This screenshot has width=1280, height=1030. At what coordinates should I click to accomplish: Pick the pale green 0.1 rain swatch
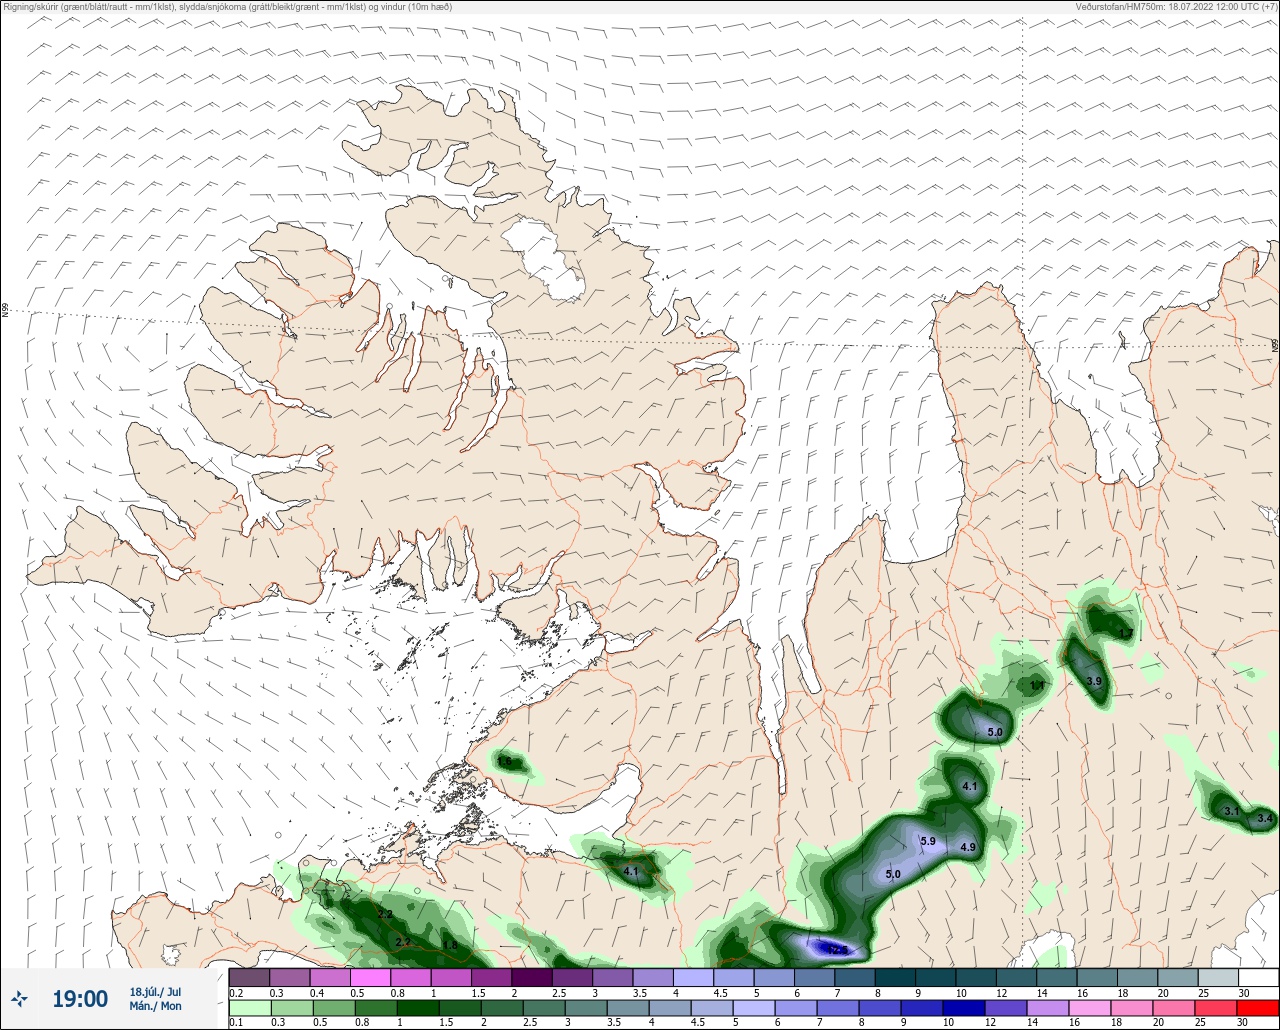click(x=249, y=1007)
